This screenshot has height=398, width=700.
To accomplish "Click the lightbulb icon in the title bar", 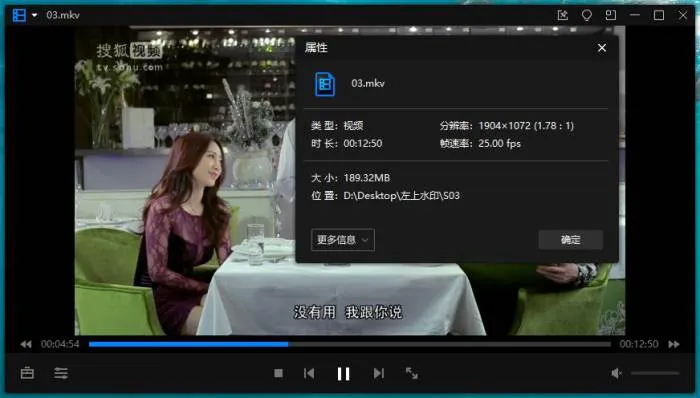I will click(x=587, y=15).
